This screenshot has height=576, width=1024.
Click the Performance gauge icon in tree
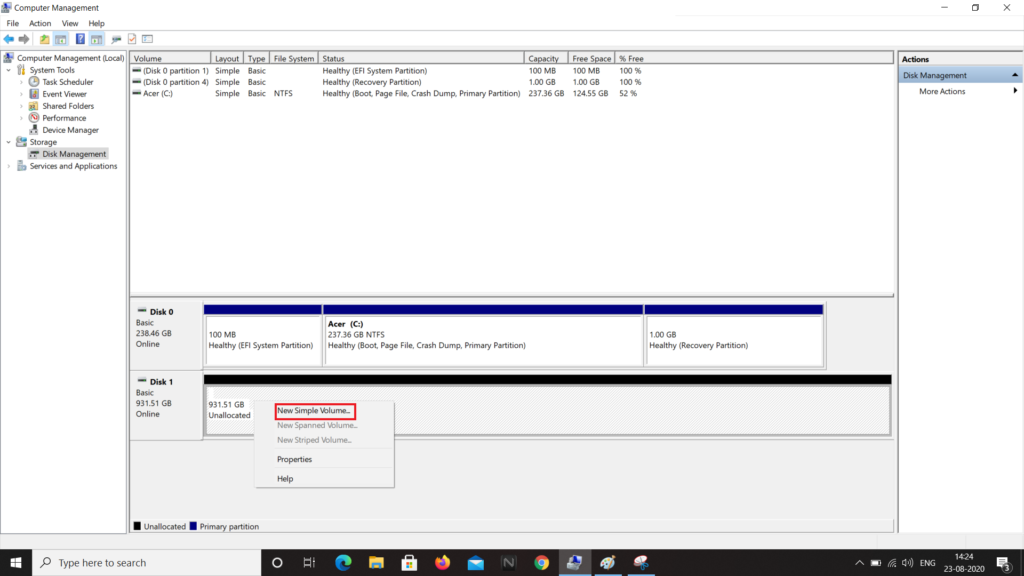click(x=34, y=118)
